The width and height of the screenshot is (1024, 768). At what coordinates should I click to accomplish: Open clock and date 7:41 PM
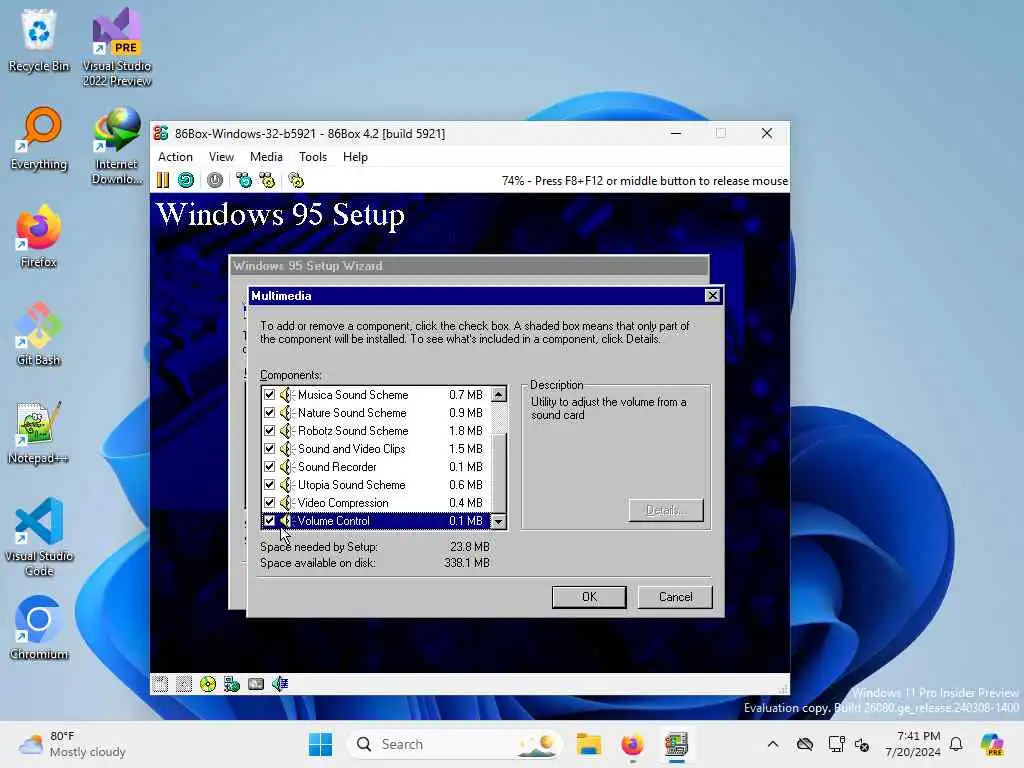coord(913,744)
